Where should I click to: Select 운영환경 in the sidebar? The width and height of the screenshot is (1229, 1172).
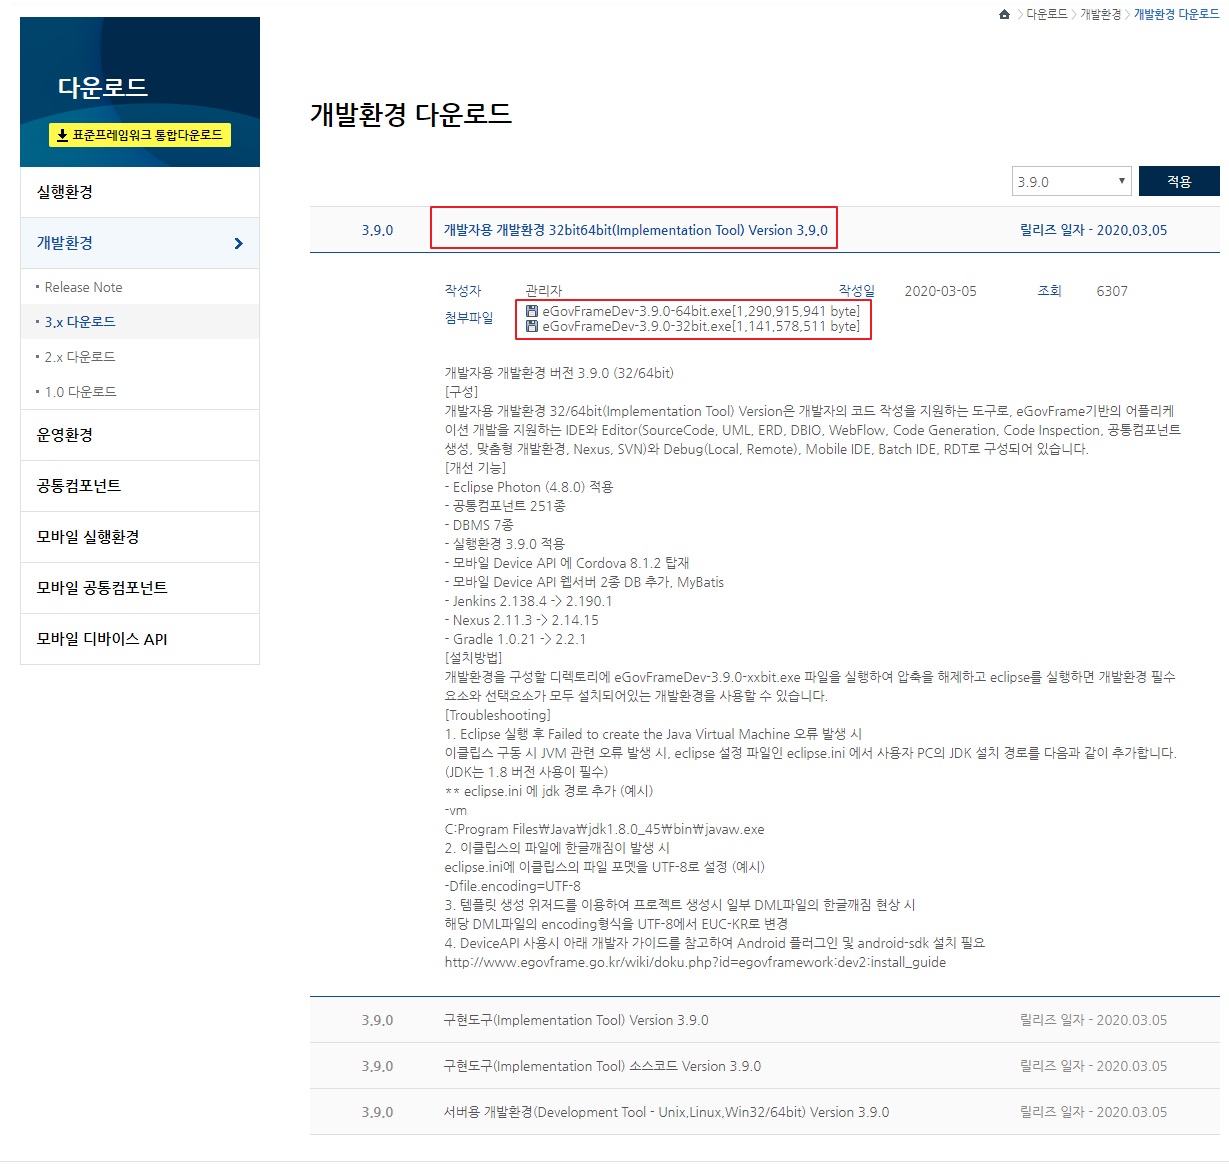(65, 435)
